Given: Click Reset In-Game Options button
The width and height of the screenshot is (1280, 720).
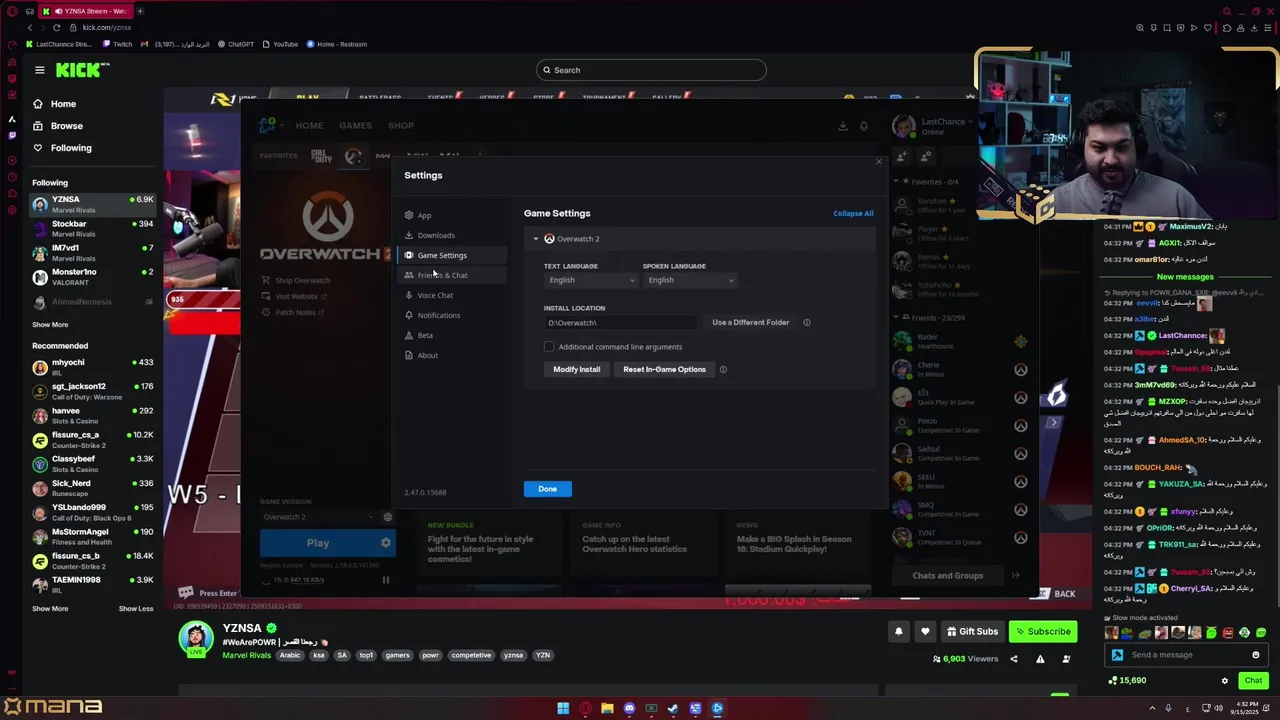Looking at the screenshot, I should click(x=664, y=370).
